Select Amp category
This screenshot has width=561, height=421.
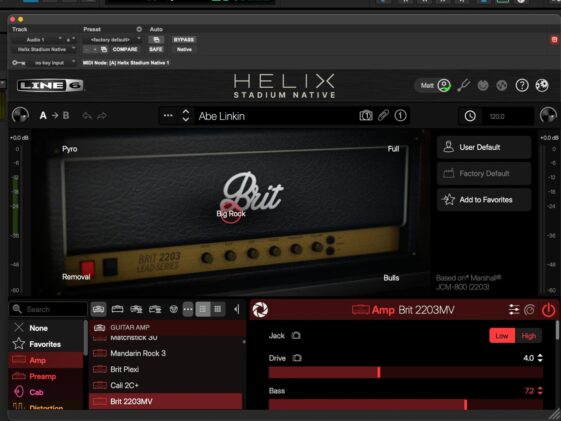[x=46, y=360]
